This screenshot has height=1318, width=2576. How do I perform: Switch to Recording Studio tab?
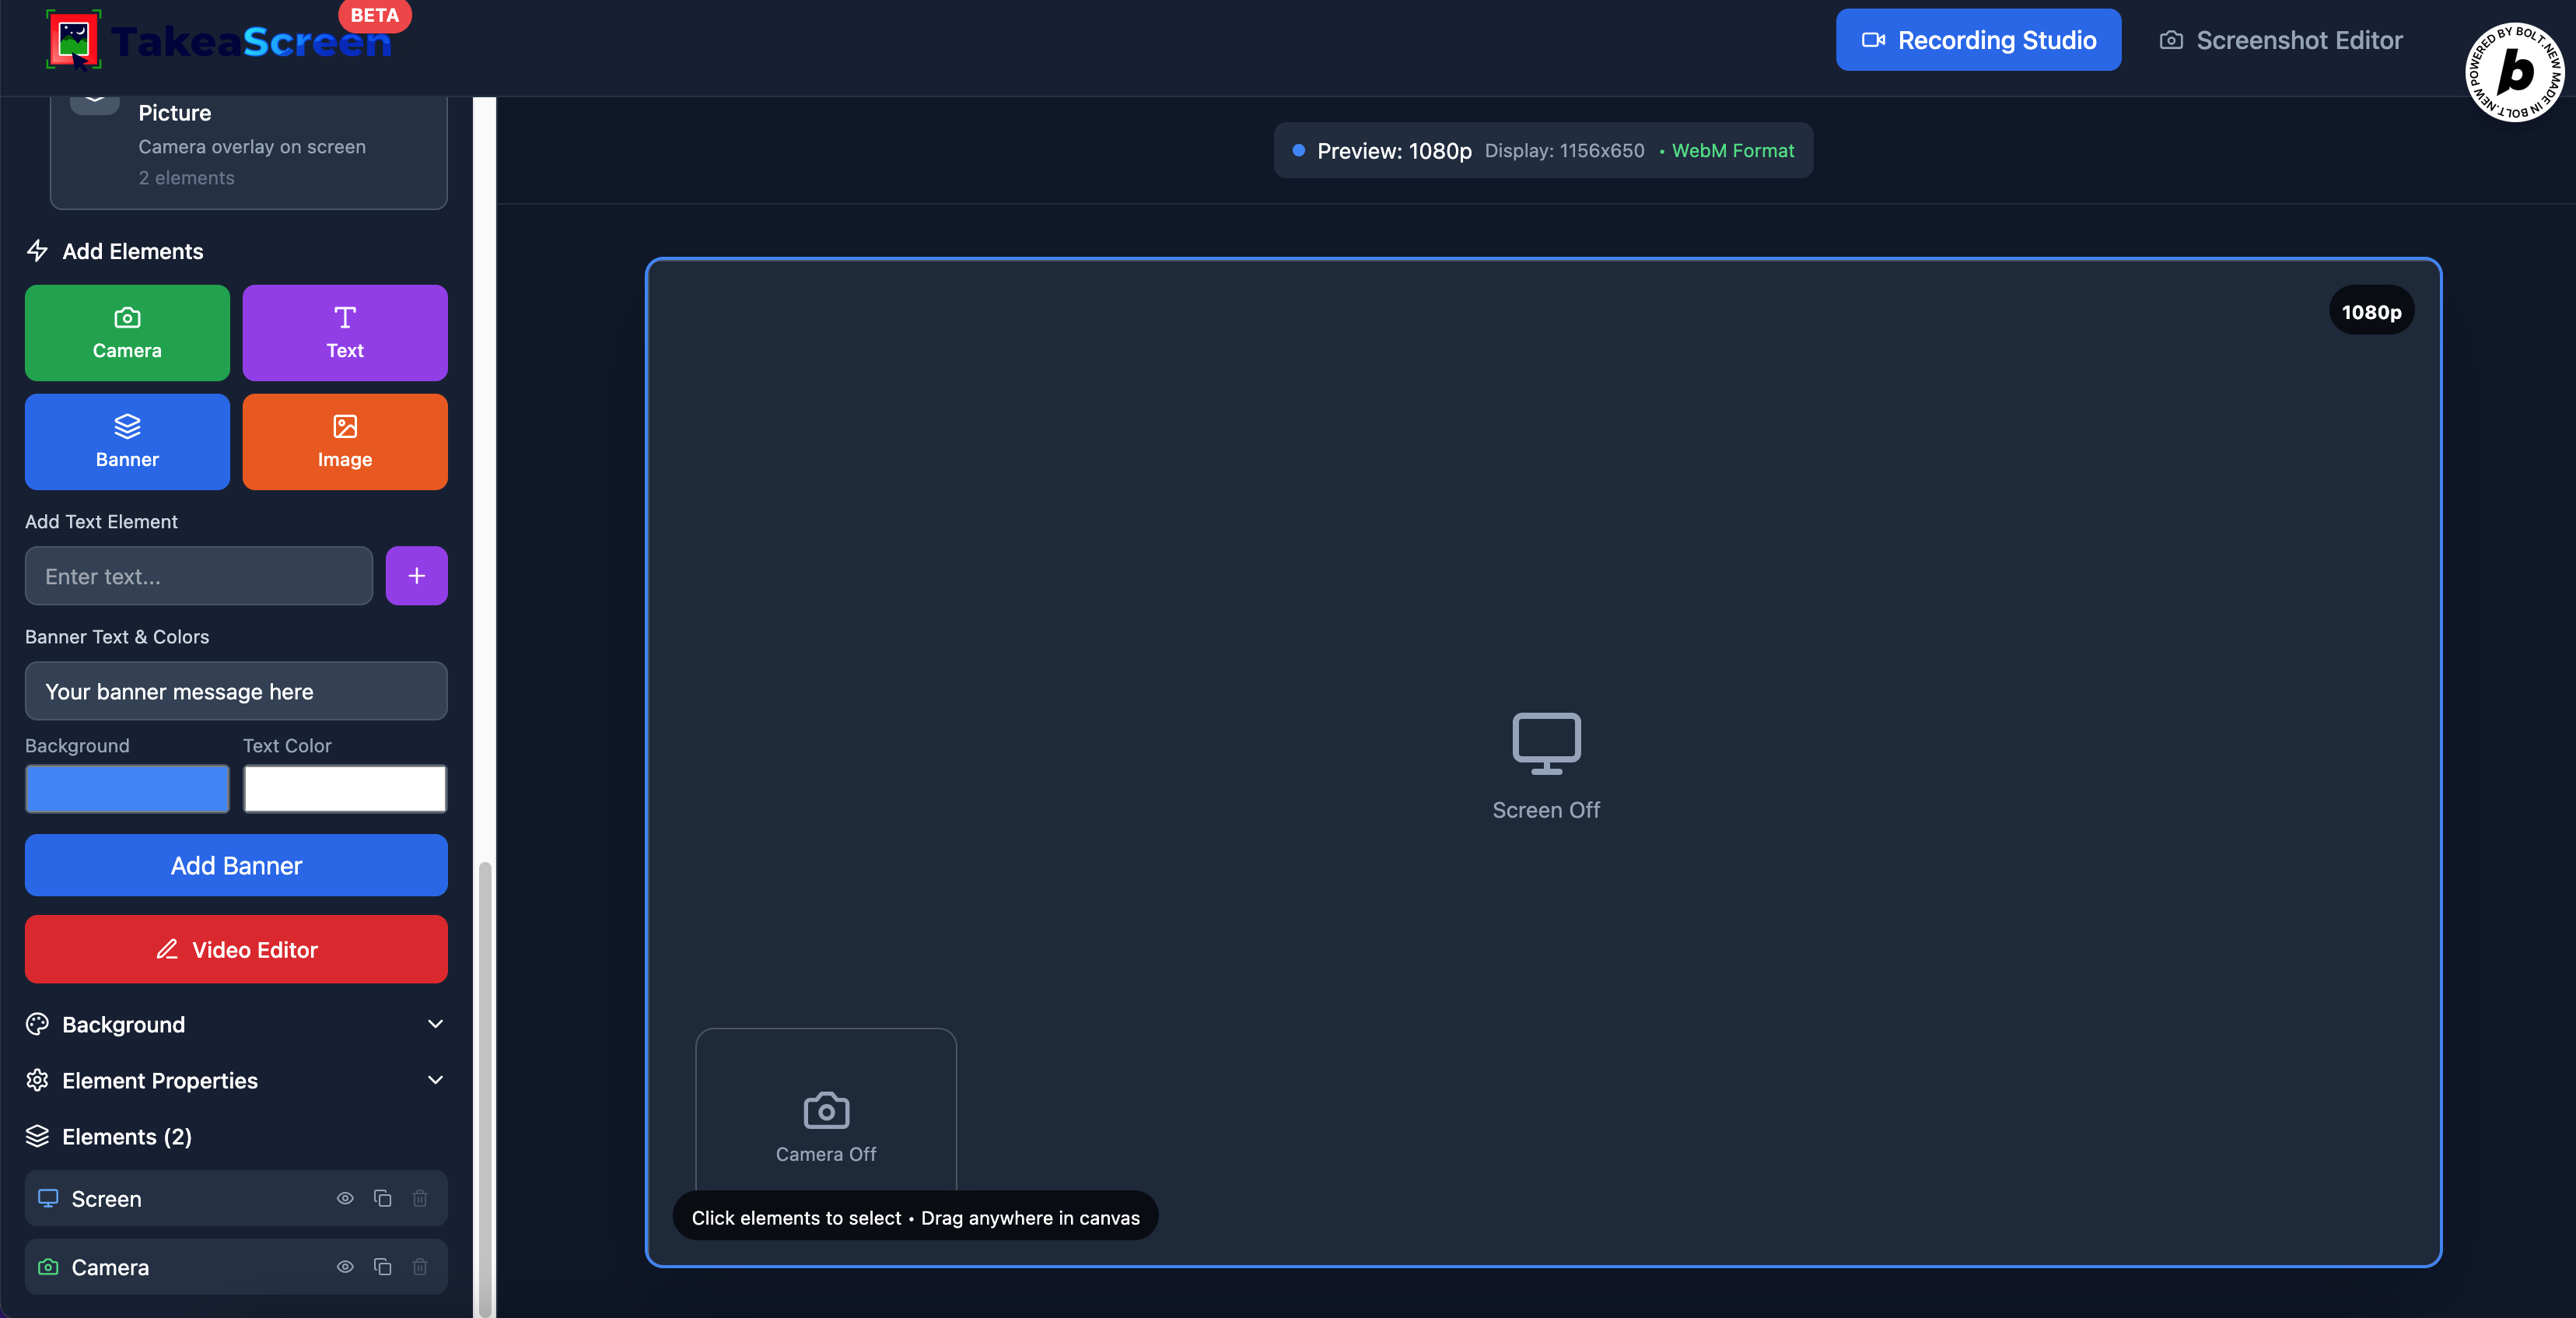point(1978,40)
